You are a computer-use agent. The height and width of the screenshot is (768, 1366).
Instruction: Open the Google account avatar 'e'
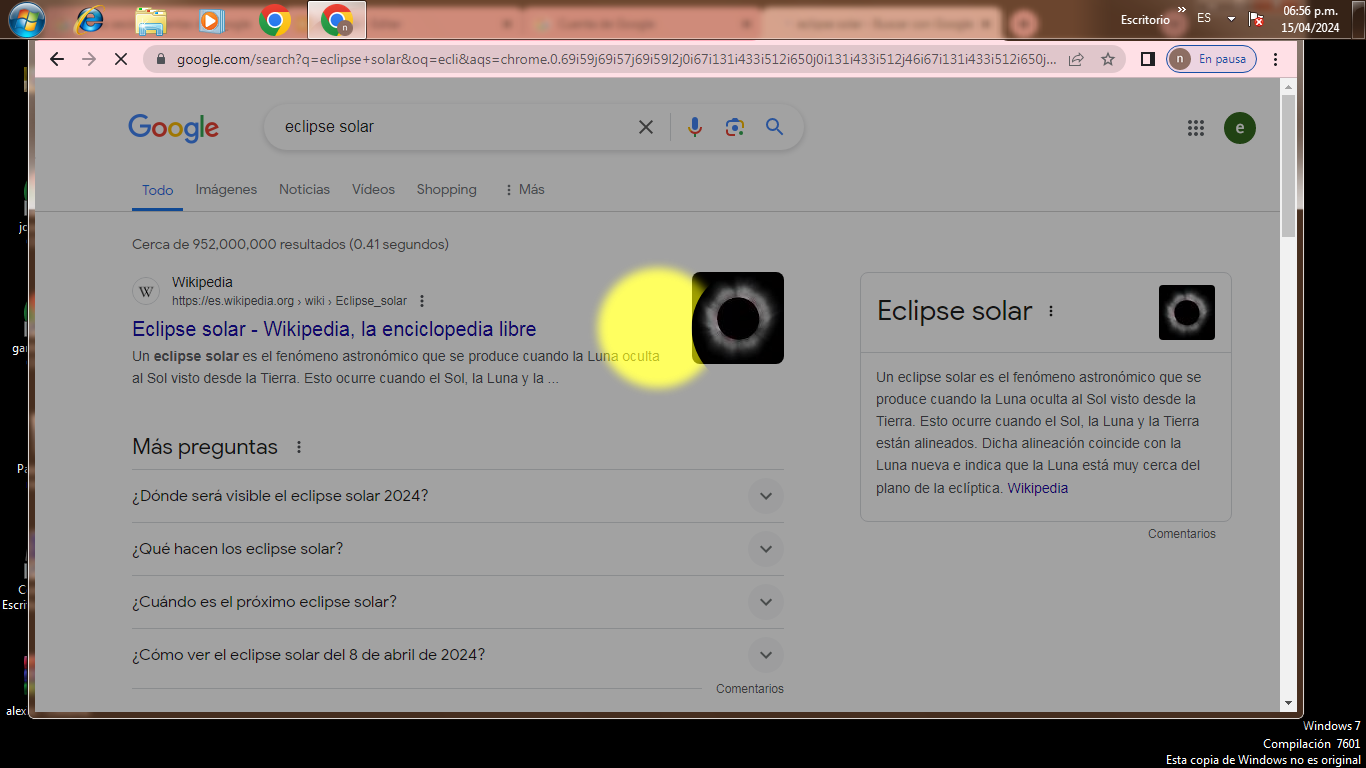pyautogui.click(x=1240, y=128)
